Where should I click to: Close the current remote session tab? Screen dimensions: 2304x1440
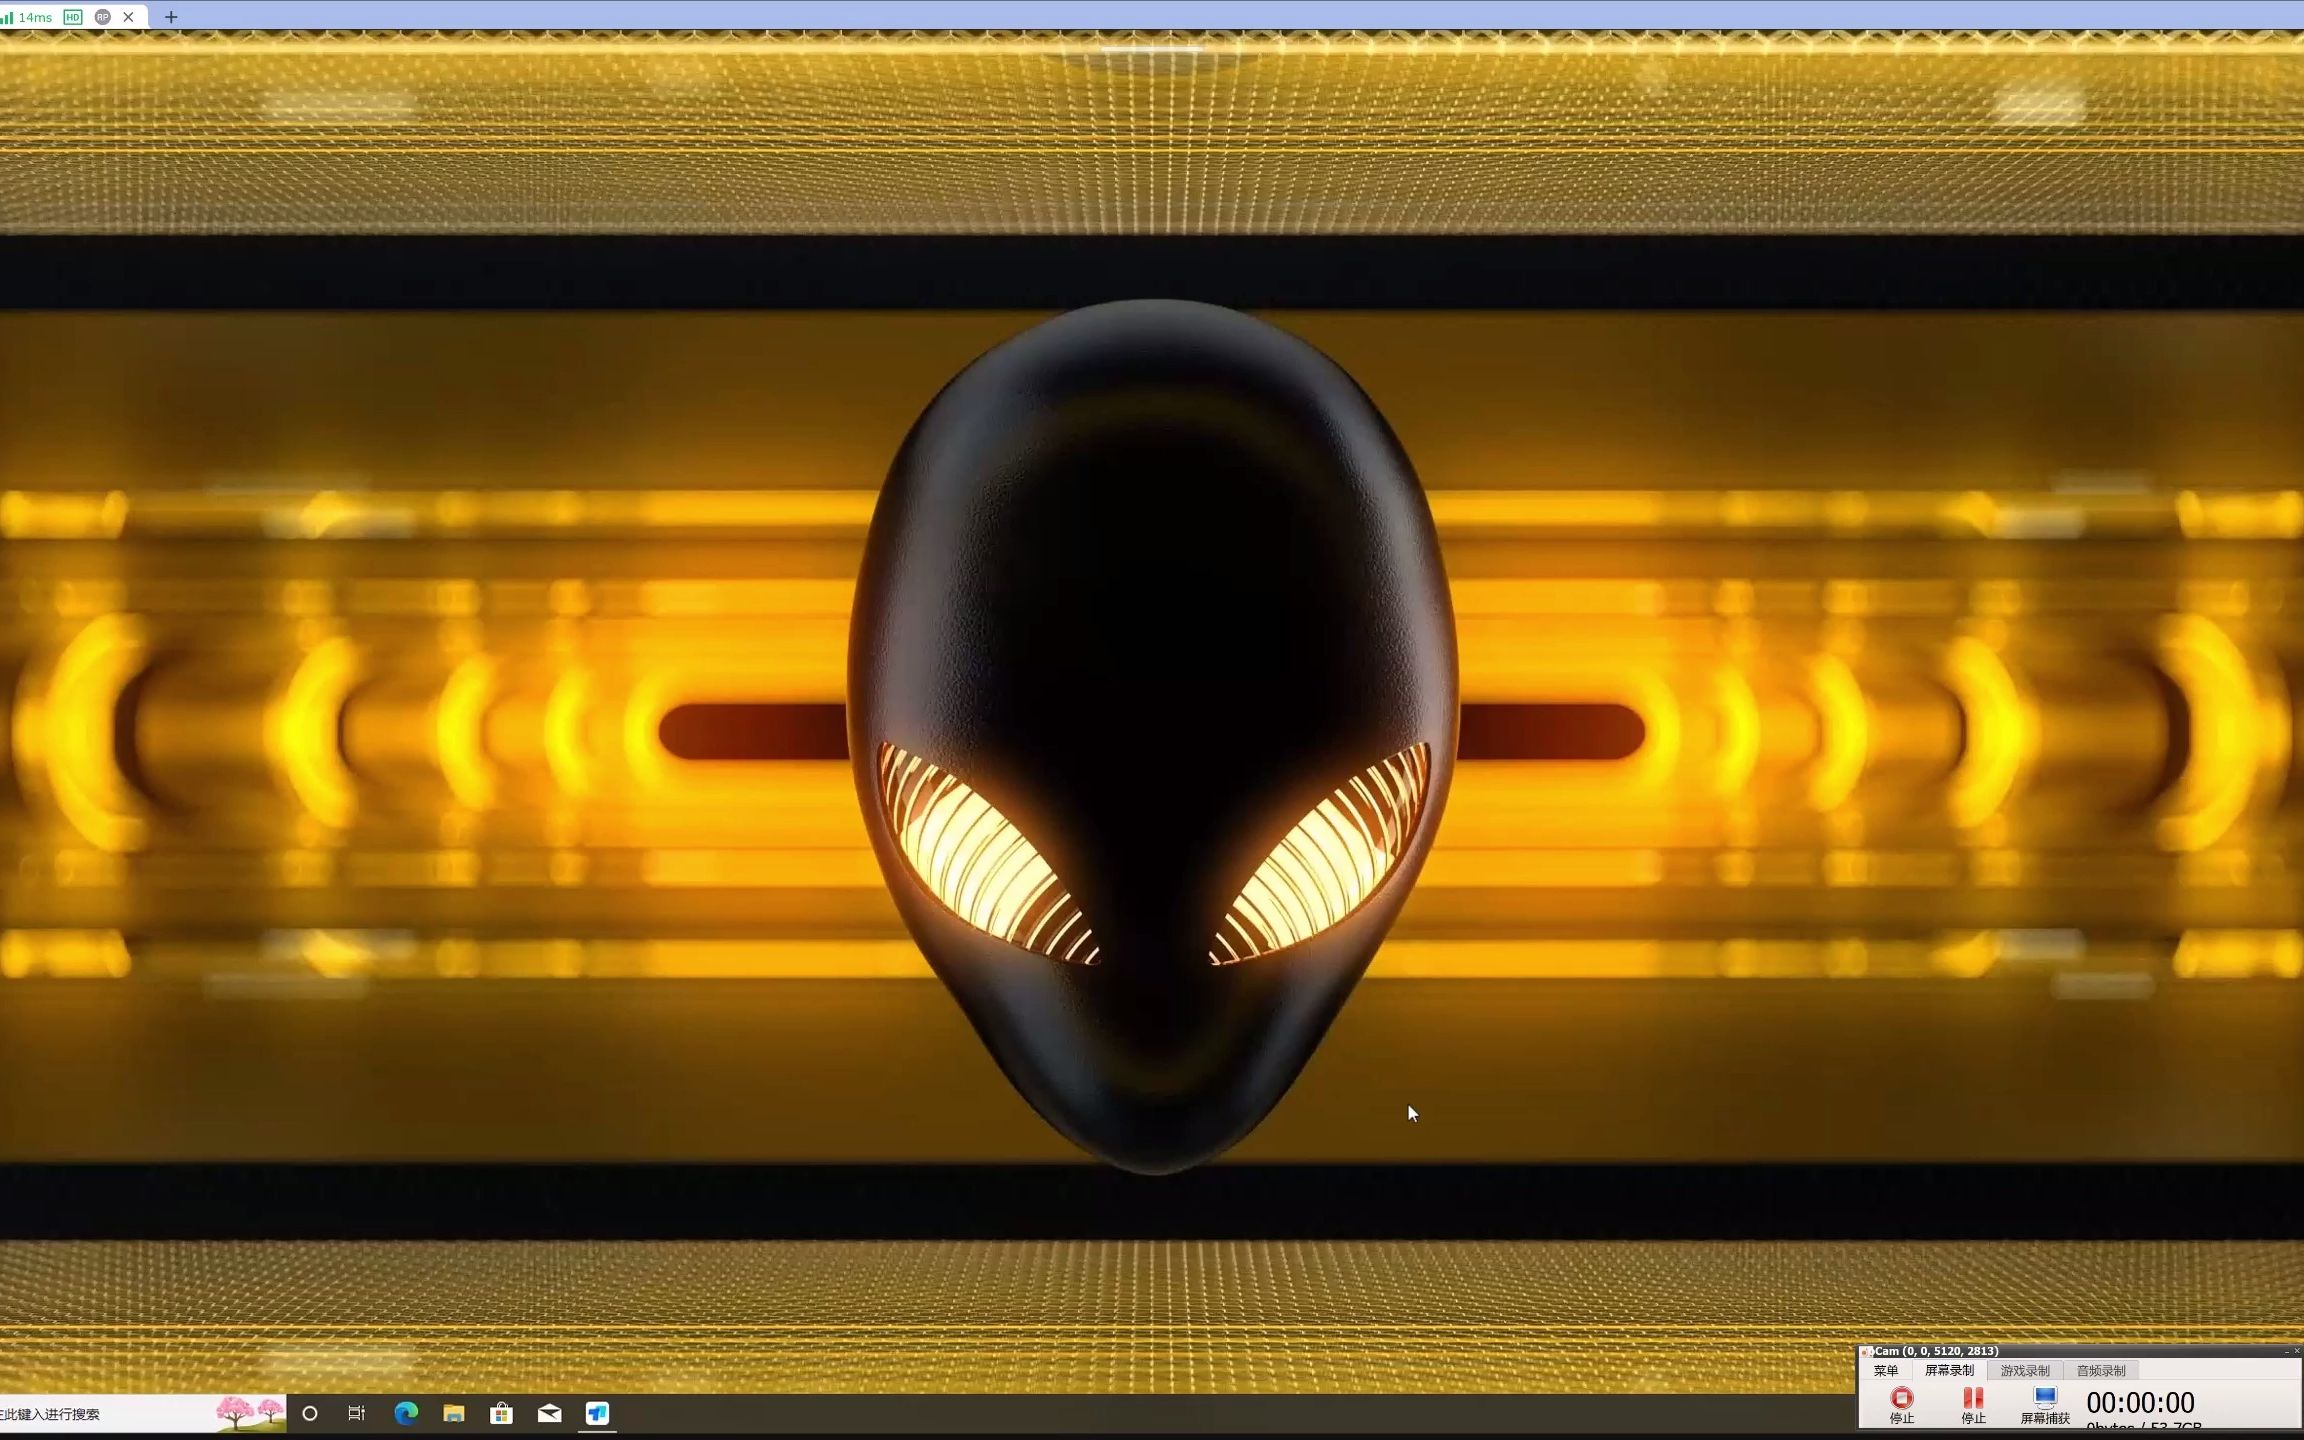[128, 17]
